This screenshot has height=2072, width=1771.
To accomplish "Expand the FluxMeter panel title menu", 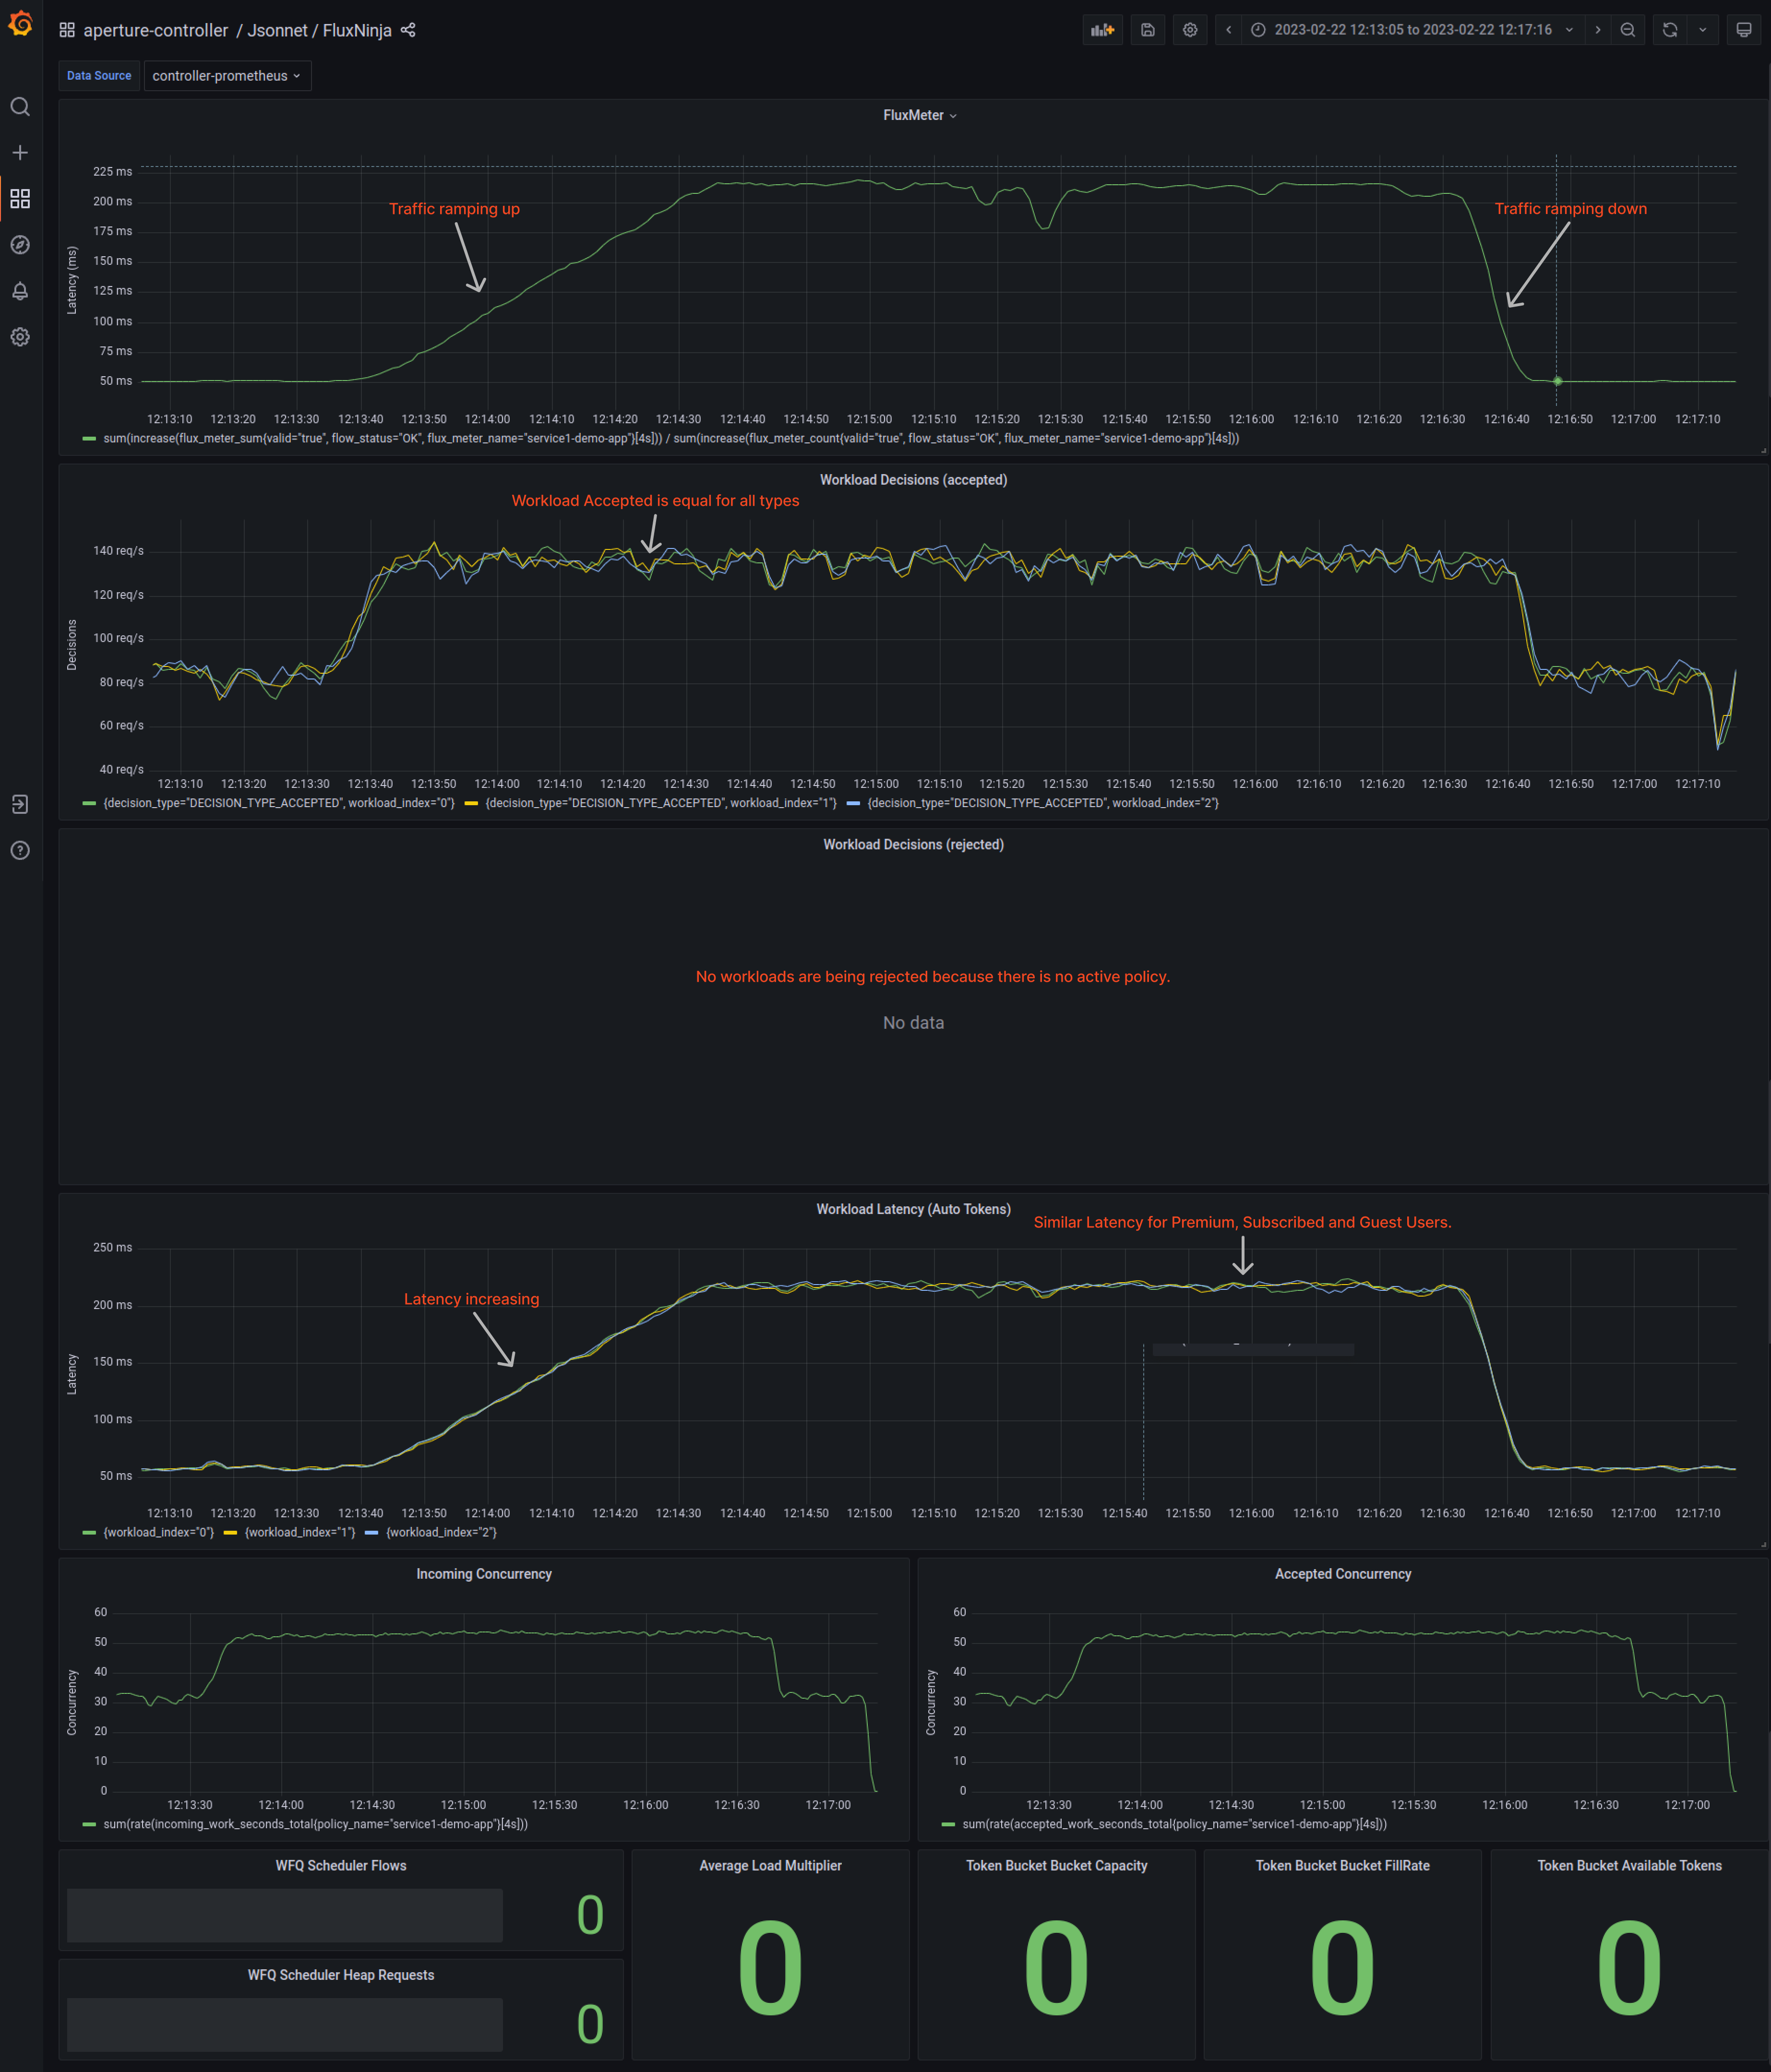I will coord(920,115).
